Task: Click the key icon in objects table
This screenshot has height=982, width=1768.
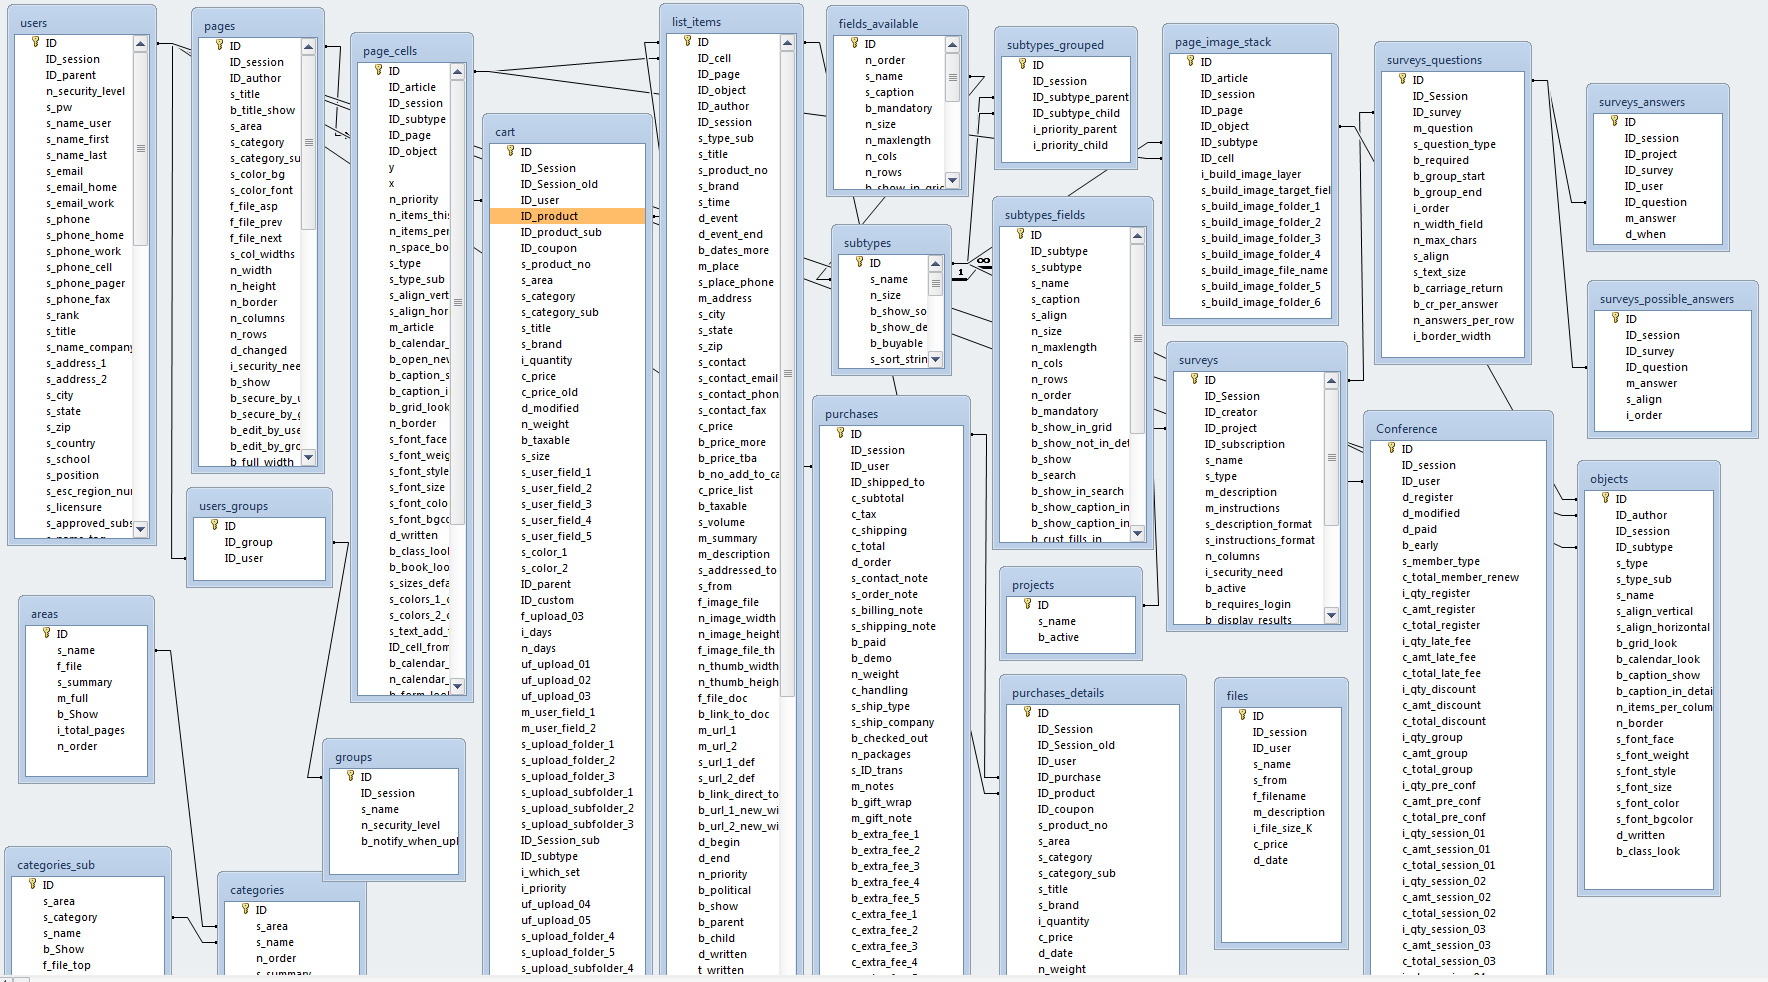Action: tap(1605, 498)
